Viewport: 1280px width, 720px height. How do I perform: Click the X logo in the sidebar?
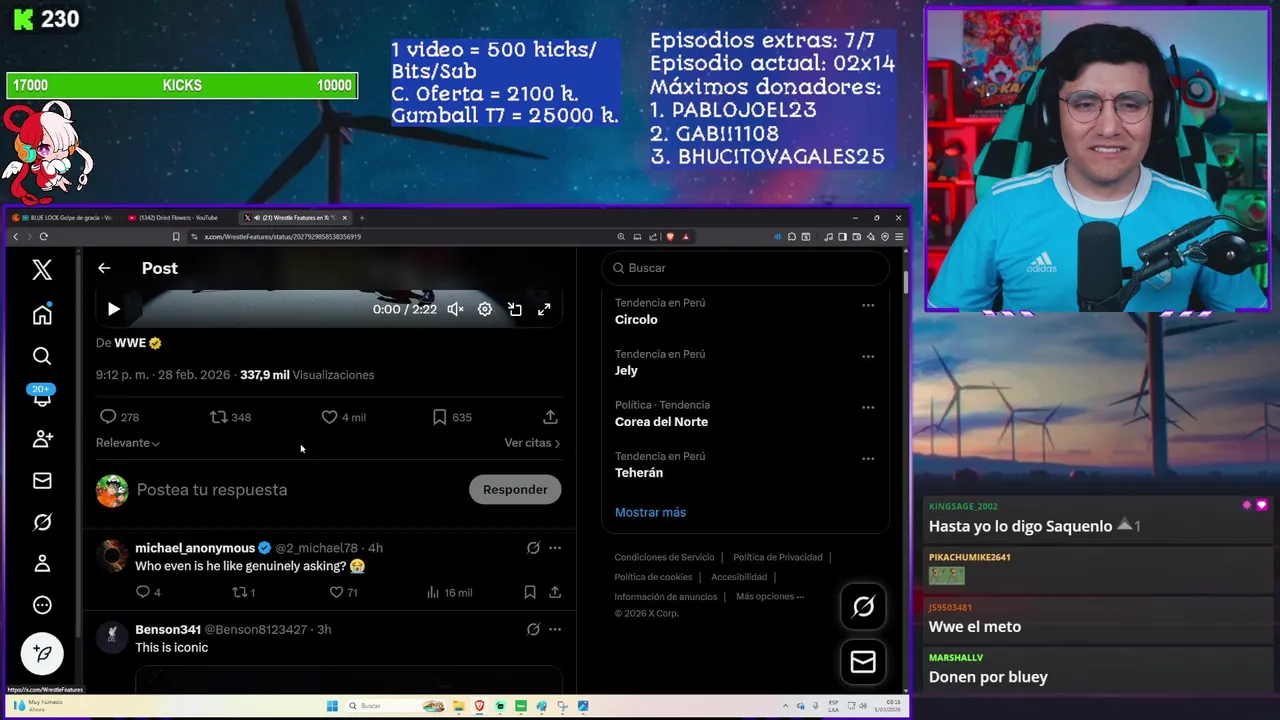point(42,269)
